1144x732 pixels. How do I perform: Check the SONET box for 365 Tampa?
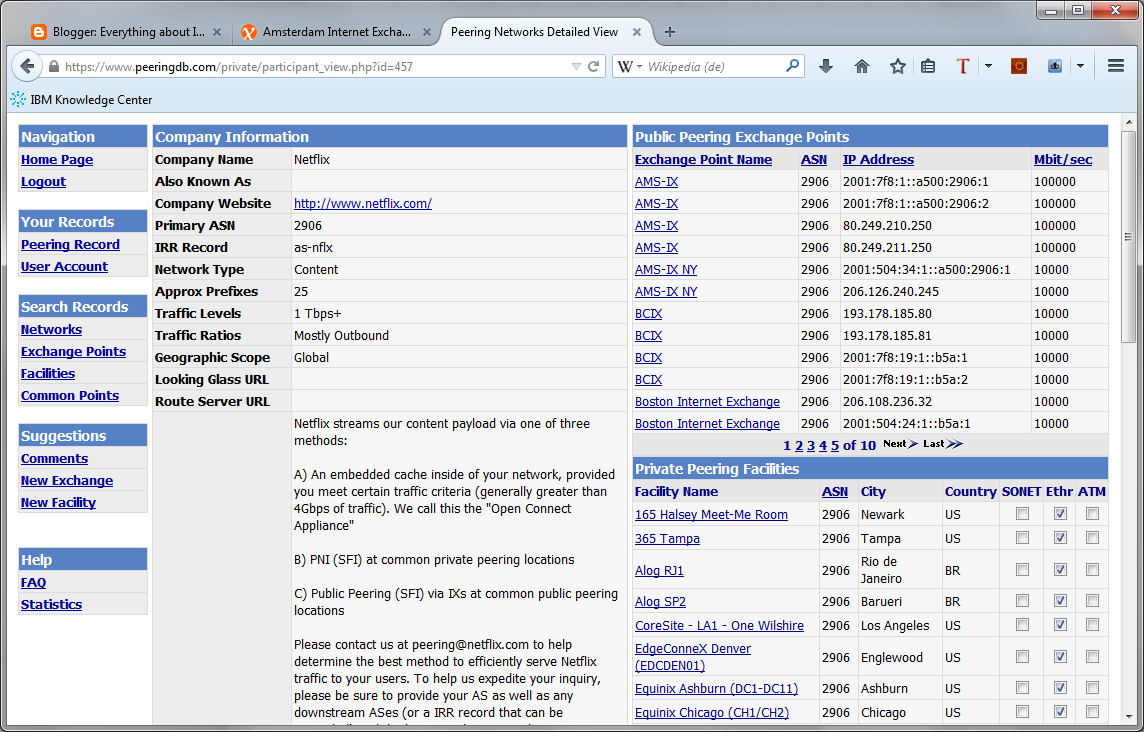tap(1022, 538)
